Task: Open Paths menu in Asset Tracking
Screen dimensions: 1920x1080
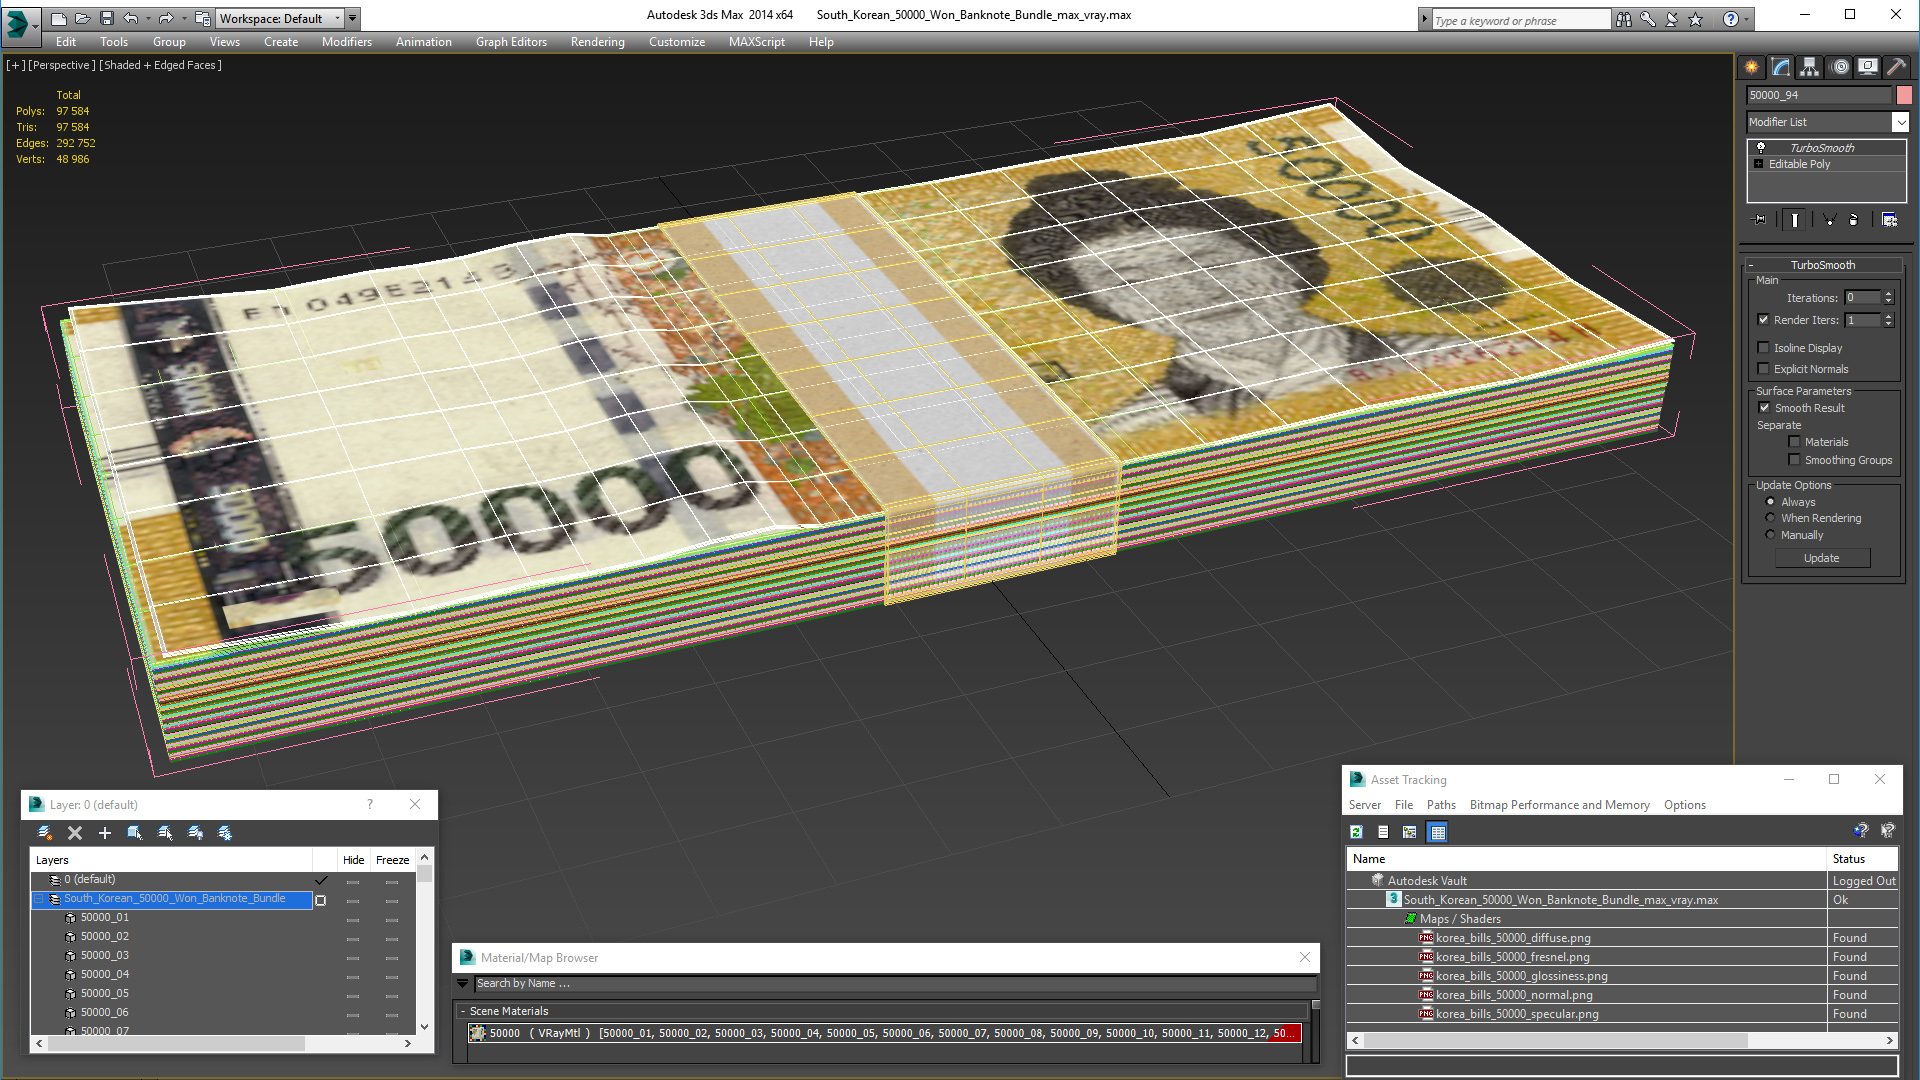Action: click(x=1441, y=805)
